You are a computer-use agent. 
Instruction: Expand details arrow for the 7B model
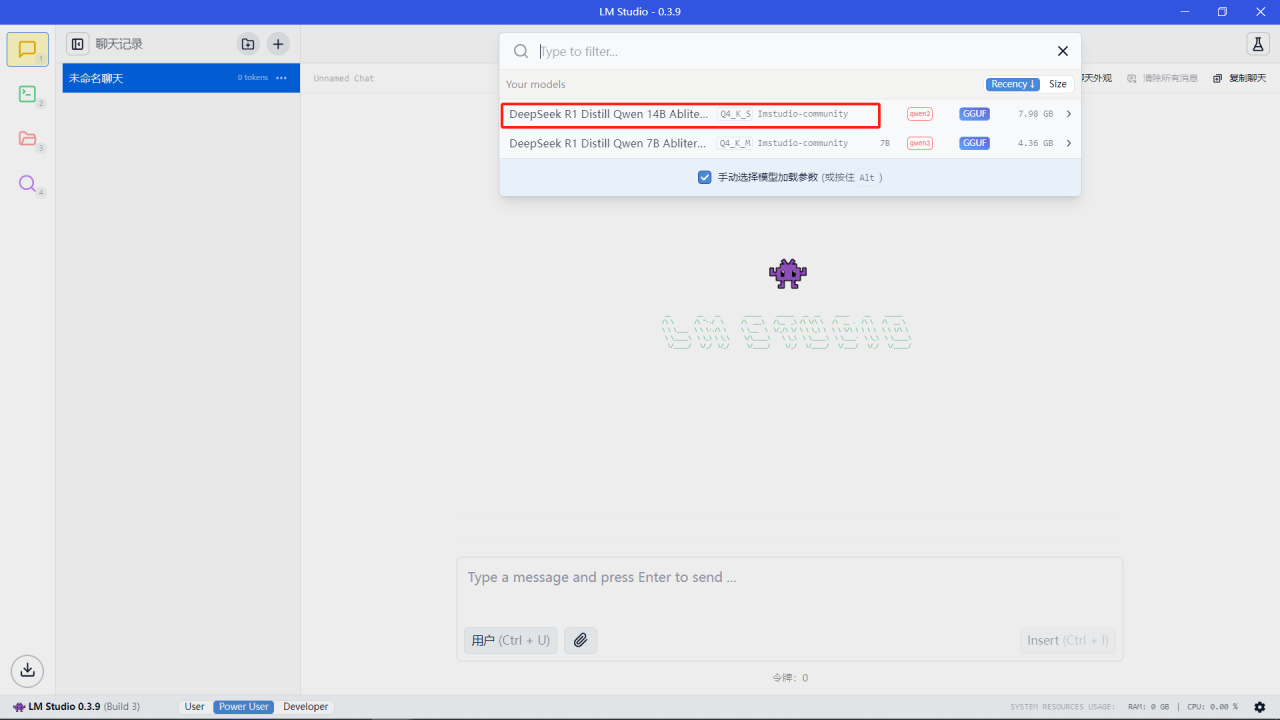pos(1069,143)
